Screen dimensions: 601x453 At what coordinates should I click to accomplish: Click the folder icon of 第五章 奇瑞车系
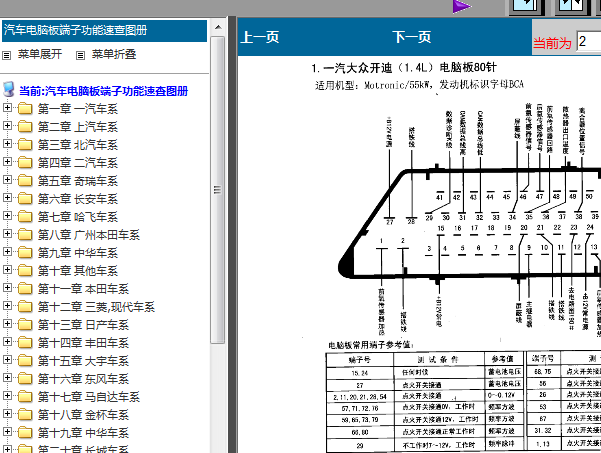(x=25, y=181)
